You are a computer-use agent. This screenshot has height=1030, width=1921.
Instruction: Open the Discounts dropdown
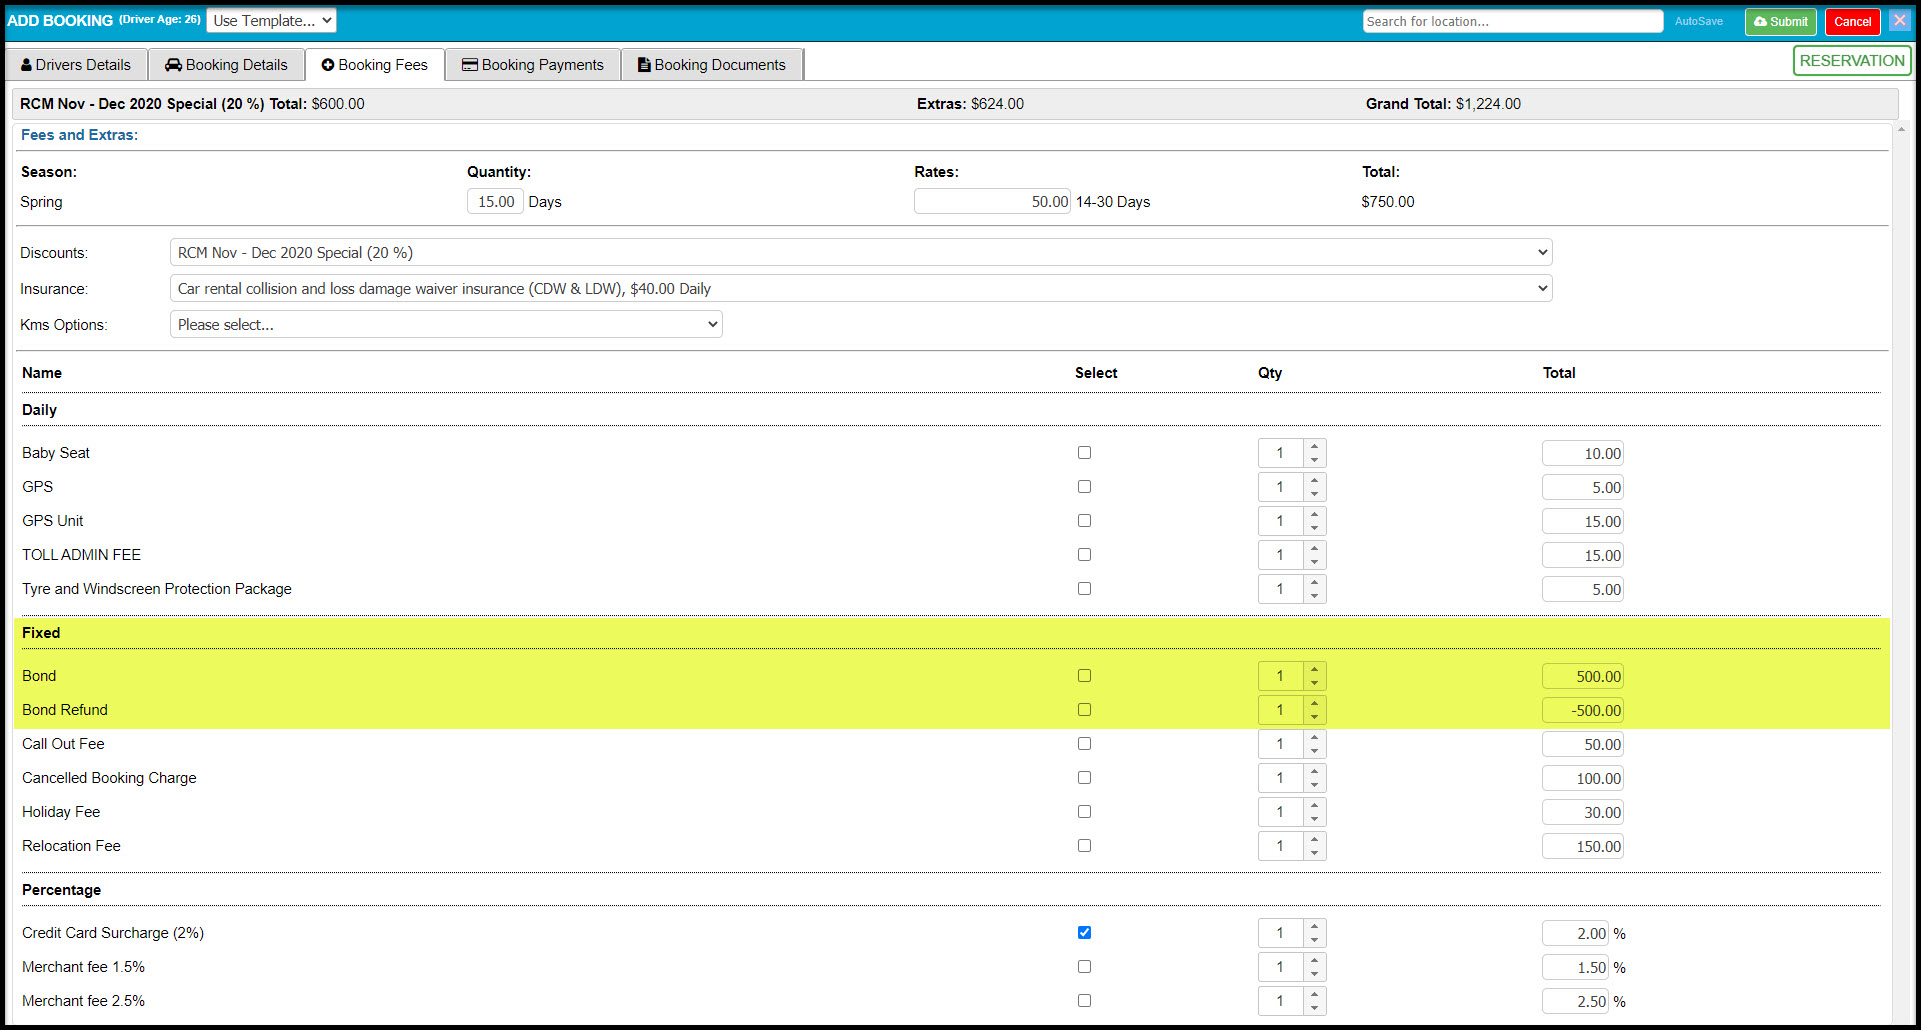click(x=861, y=253)
